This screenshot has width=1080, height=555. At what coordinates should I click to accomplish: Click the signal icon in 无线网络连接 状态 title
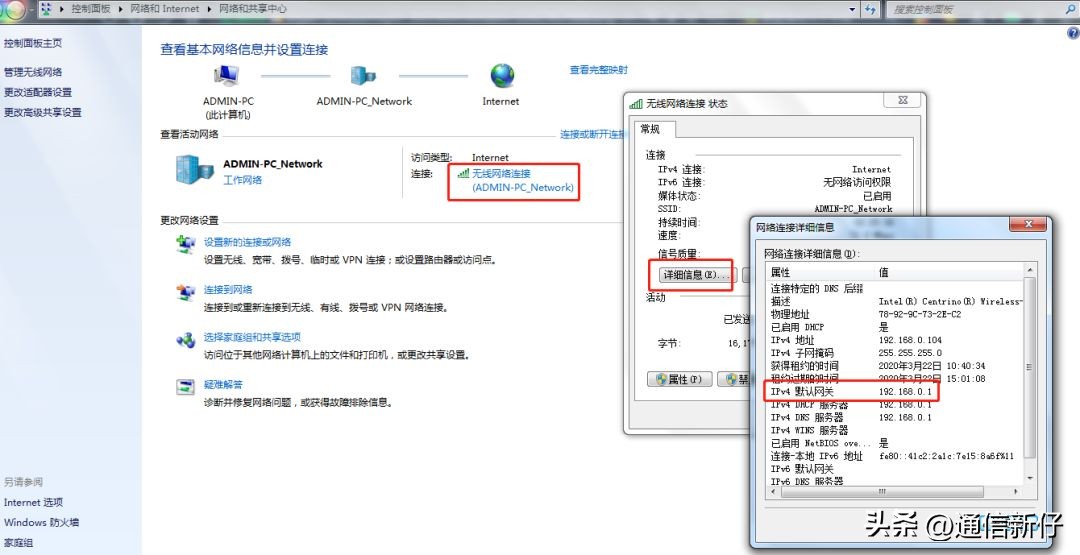point(636,103)
